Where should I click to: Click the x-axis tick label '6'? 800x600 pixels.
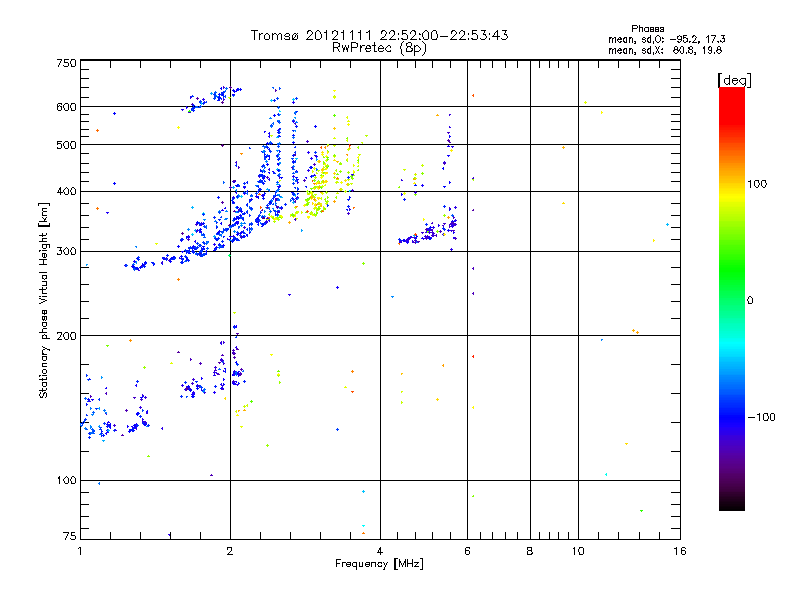[x=467, y=551]
